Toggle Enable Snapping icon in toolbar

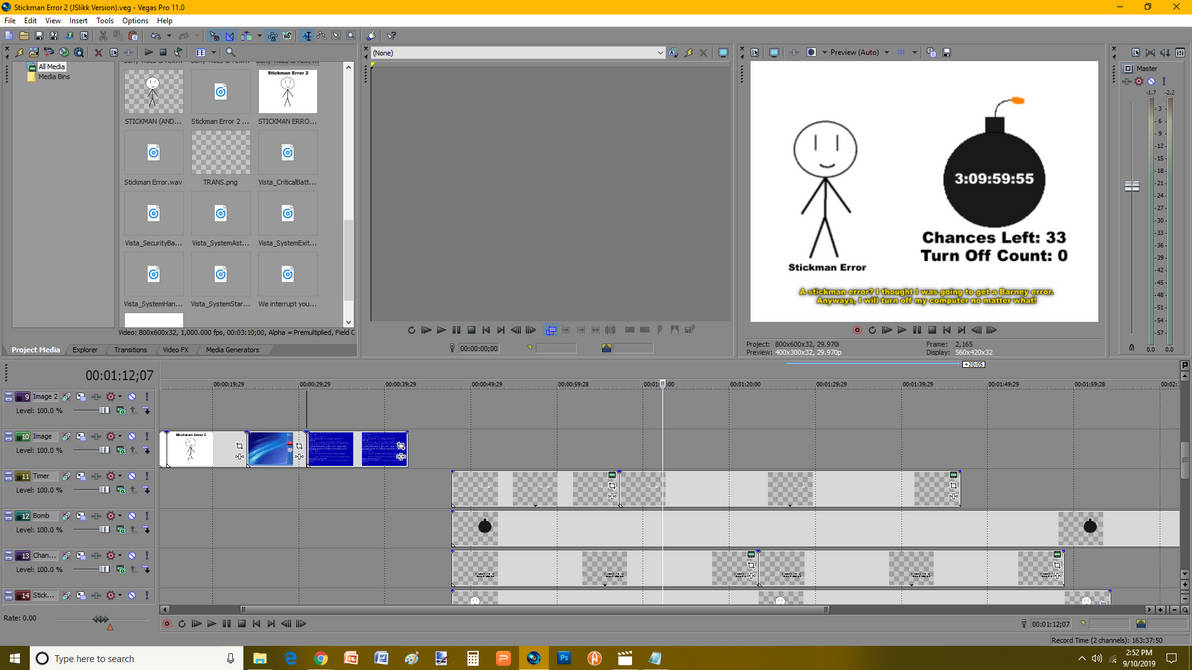point(214,36)
